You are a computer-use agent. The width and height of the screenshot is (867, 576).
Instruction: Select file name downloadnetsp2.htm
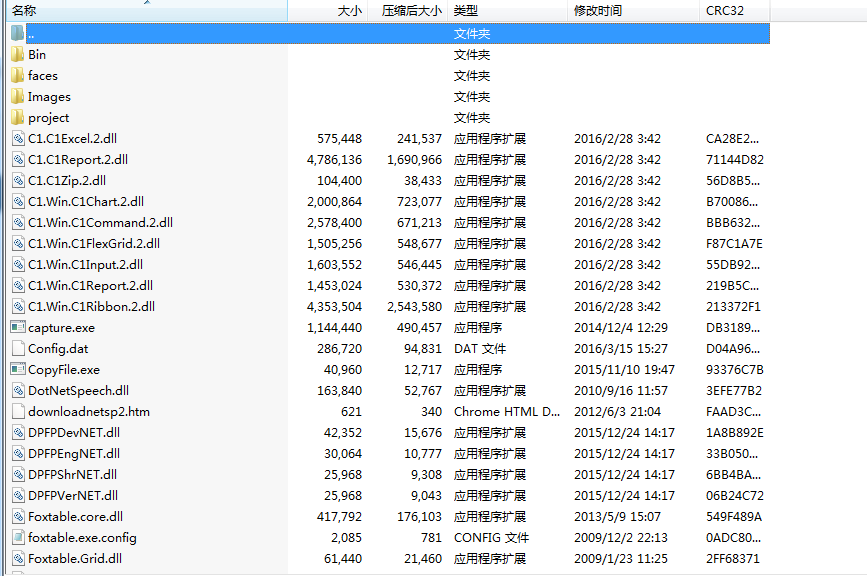[x=89, y=412]
